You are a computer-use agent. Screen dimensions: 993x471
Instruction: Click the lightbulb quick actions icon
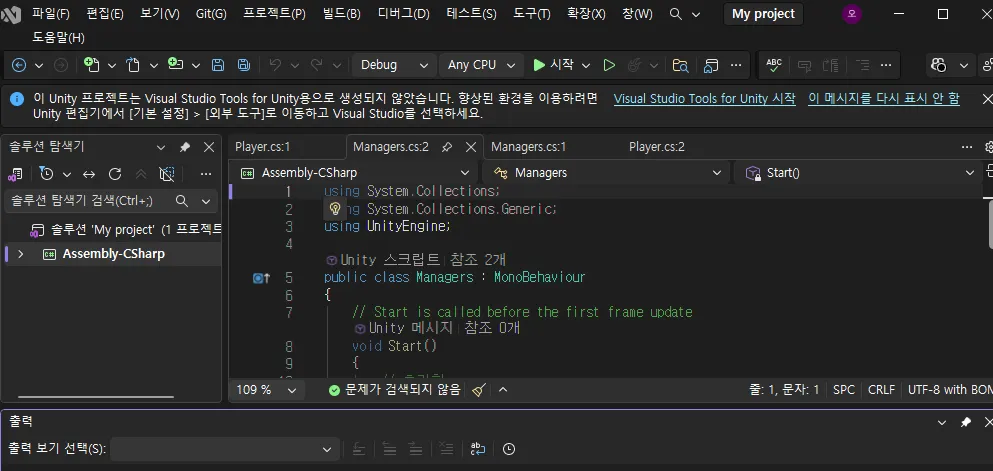point(336,209)
